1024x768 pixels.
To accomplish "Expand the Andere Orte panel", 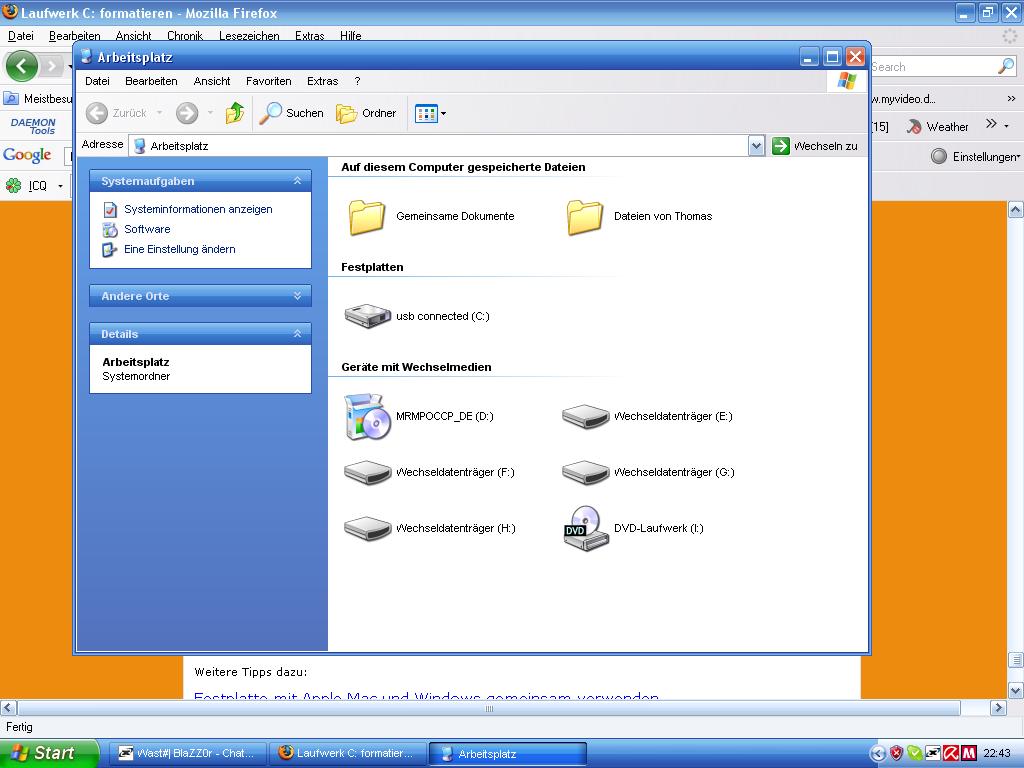I will point(297,296).
